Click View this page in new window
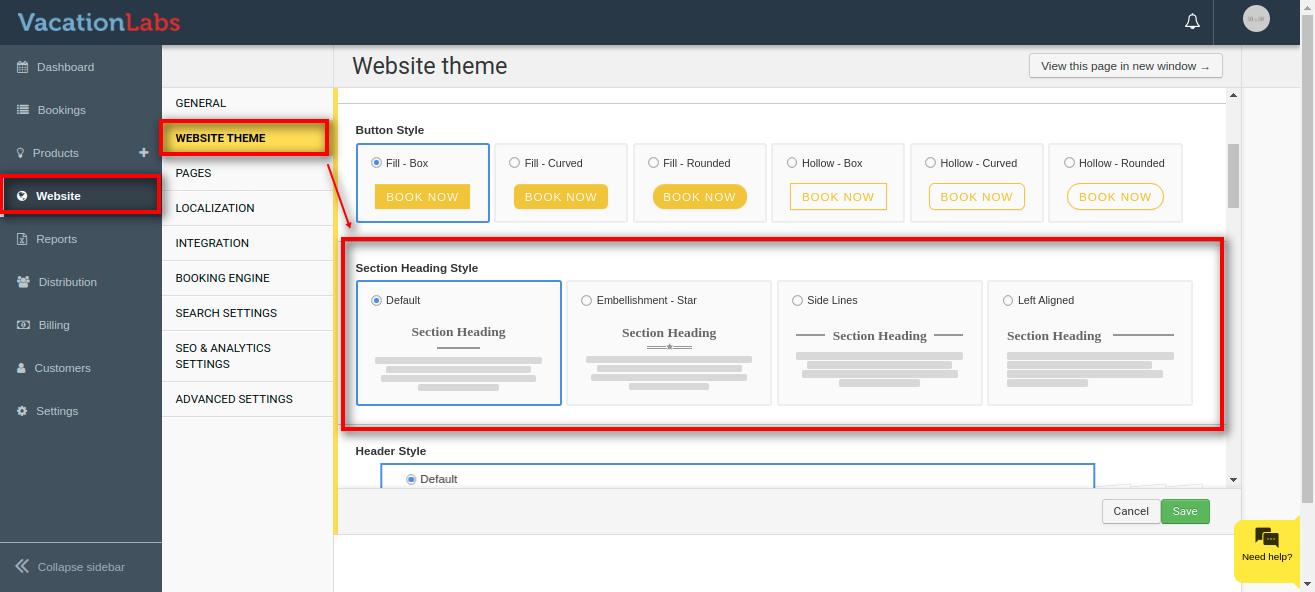This screenshot has height=592, width=1315. tap(1125, 66)
